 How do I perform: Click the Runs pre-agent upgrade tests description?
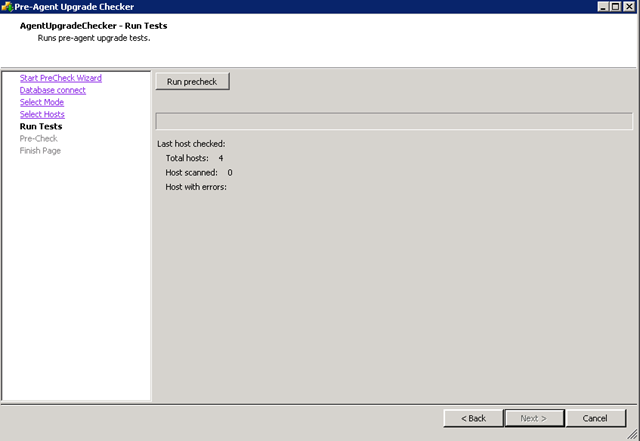(94, 38)
